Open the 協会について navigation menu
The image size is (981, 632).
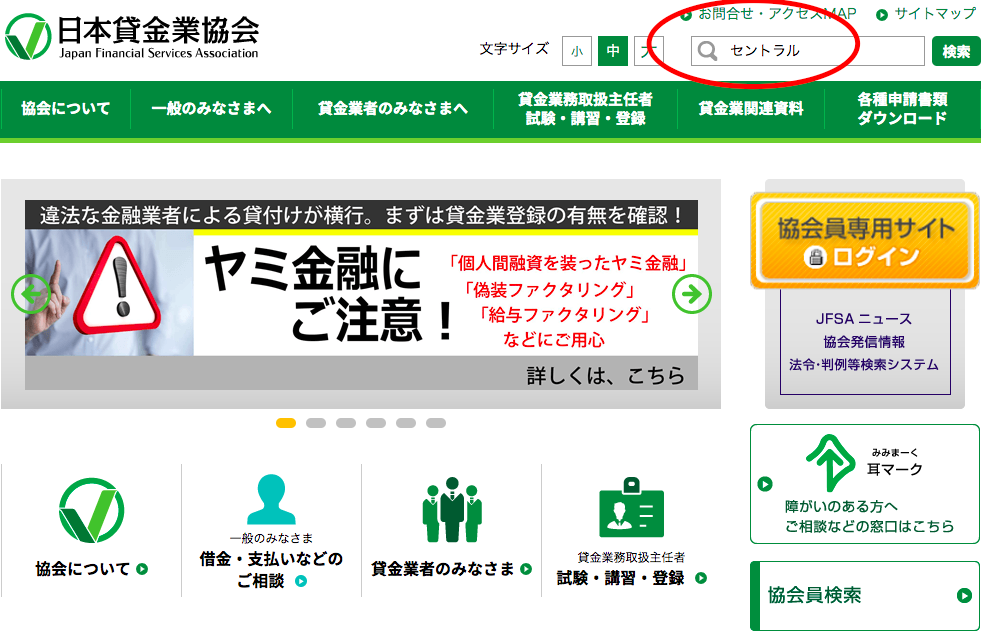click(66, 109)
